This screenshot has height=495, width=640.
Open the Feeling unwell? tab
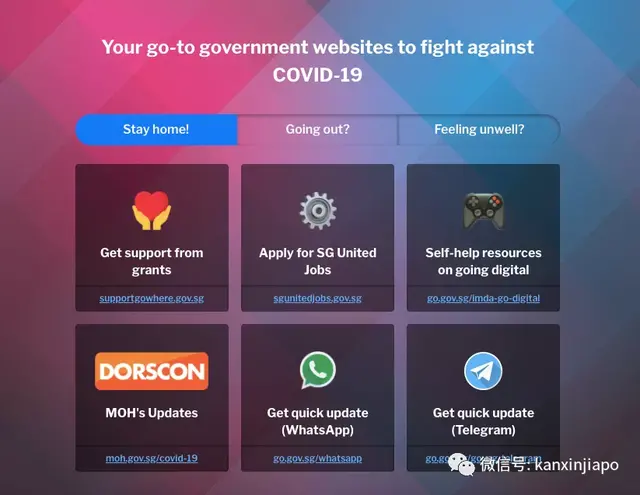[479, 129]
